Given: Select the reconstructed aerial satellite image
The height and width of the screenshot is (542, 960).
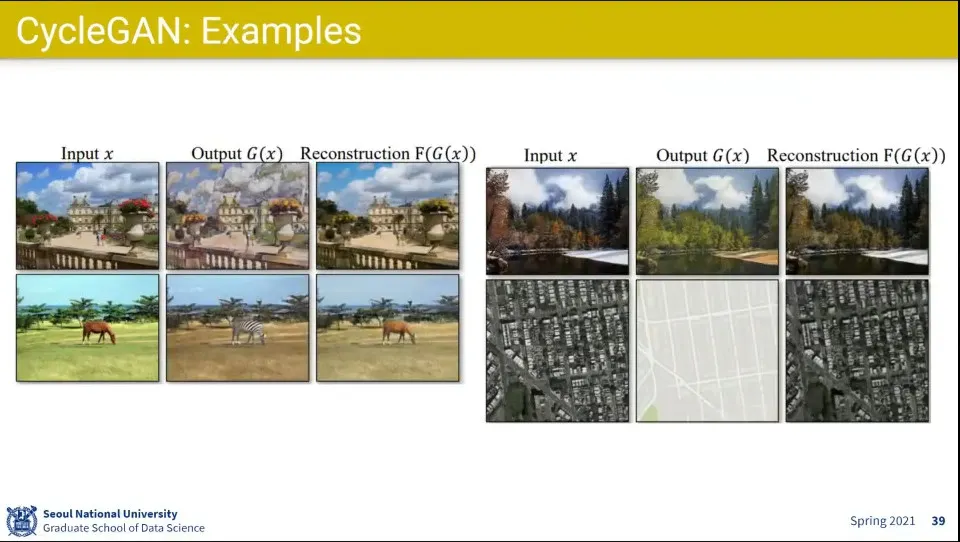Looking at the screenshot, I should click(x=857, y=351).
